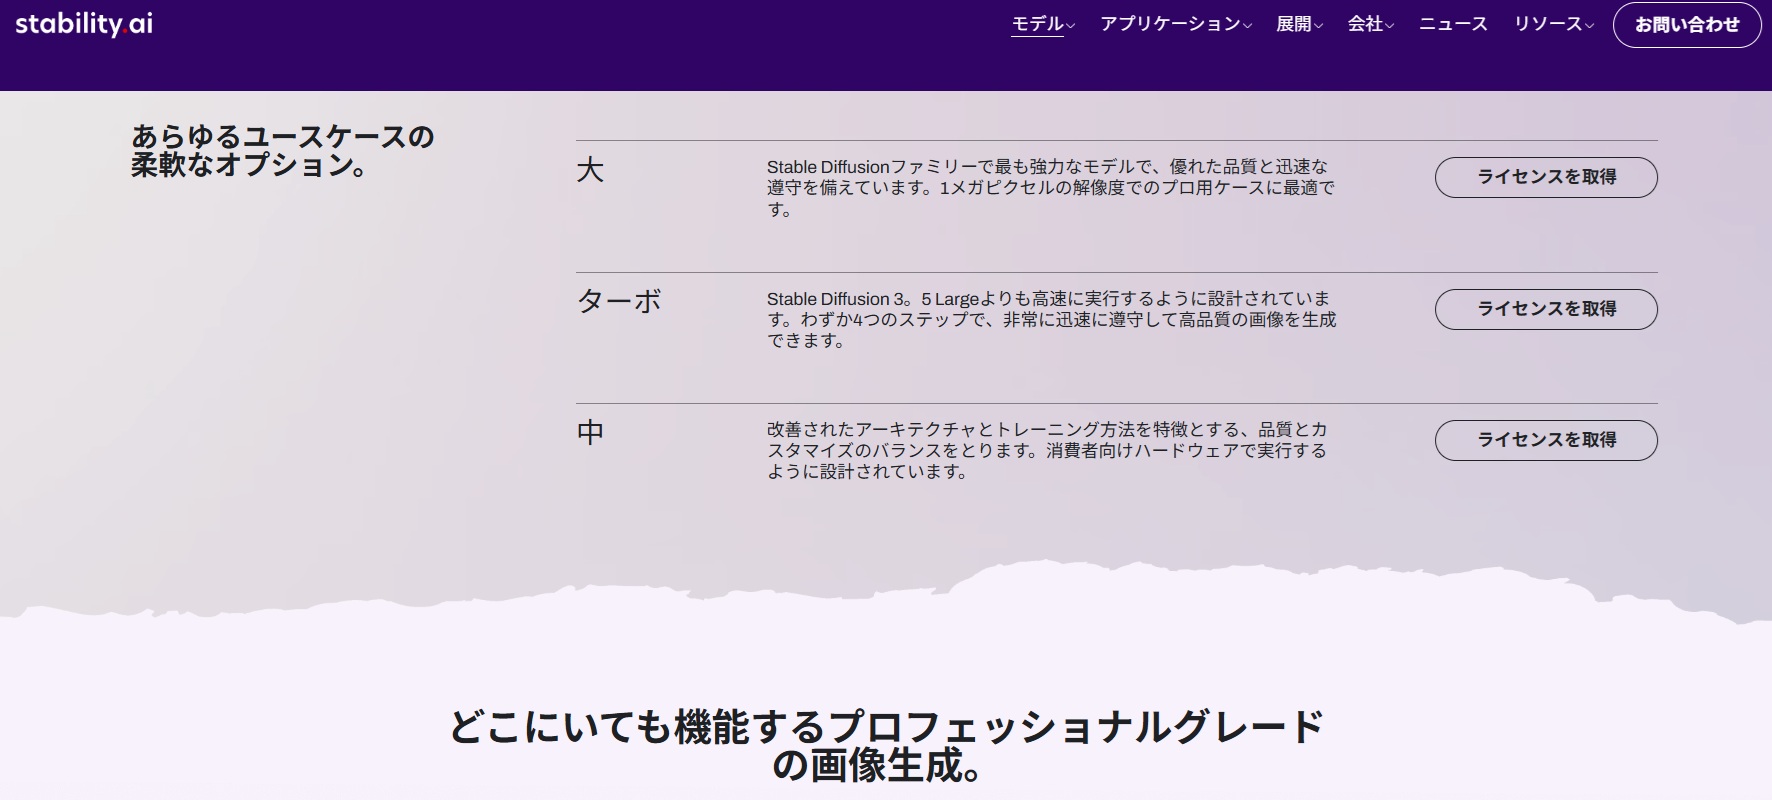Go to the ニュース page
The width and height of the screenshot is (1772, 800).
pos(1453,24)
